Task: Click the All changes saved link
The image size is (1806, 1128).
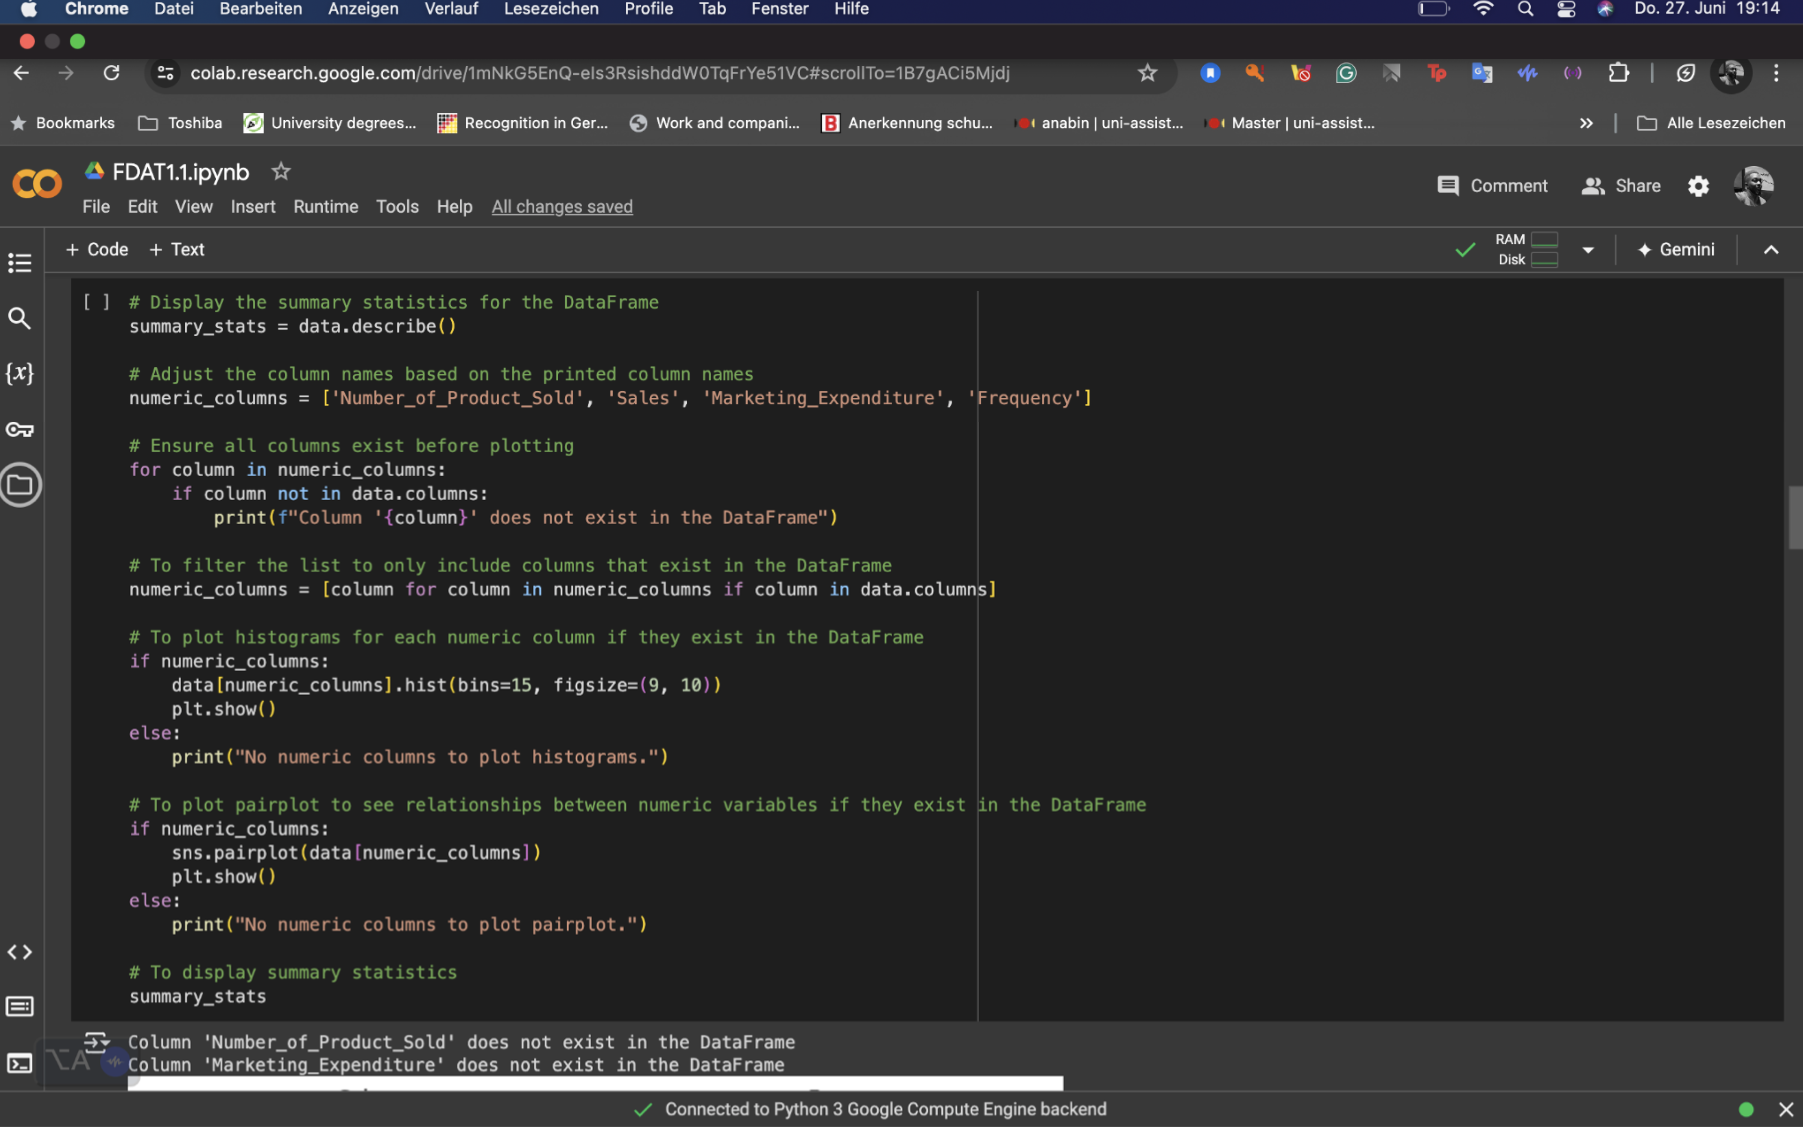Action: pos(562,207)
